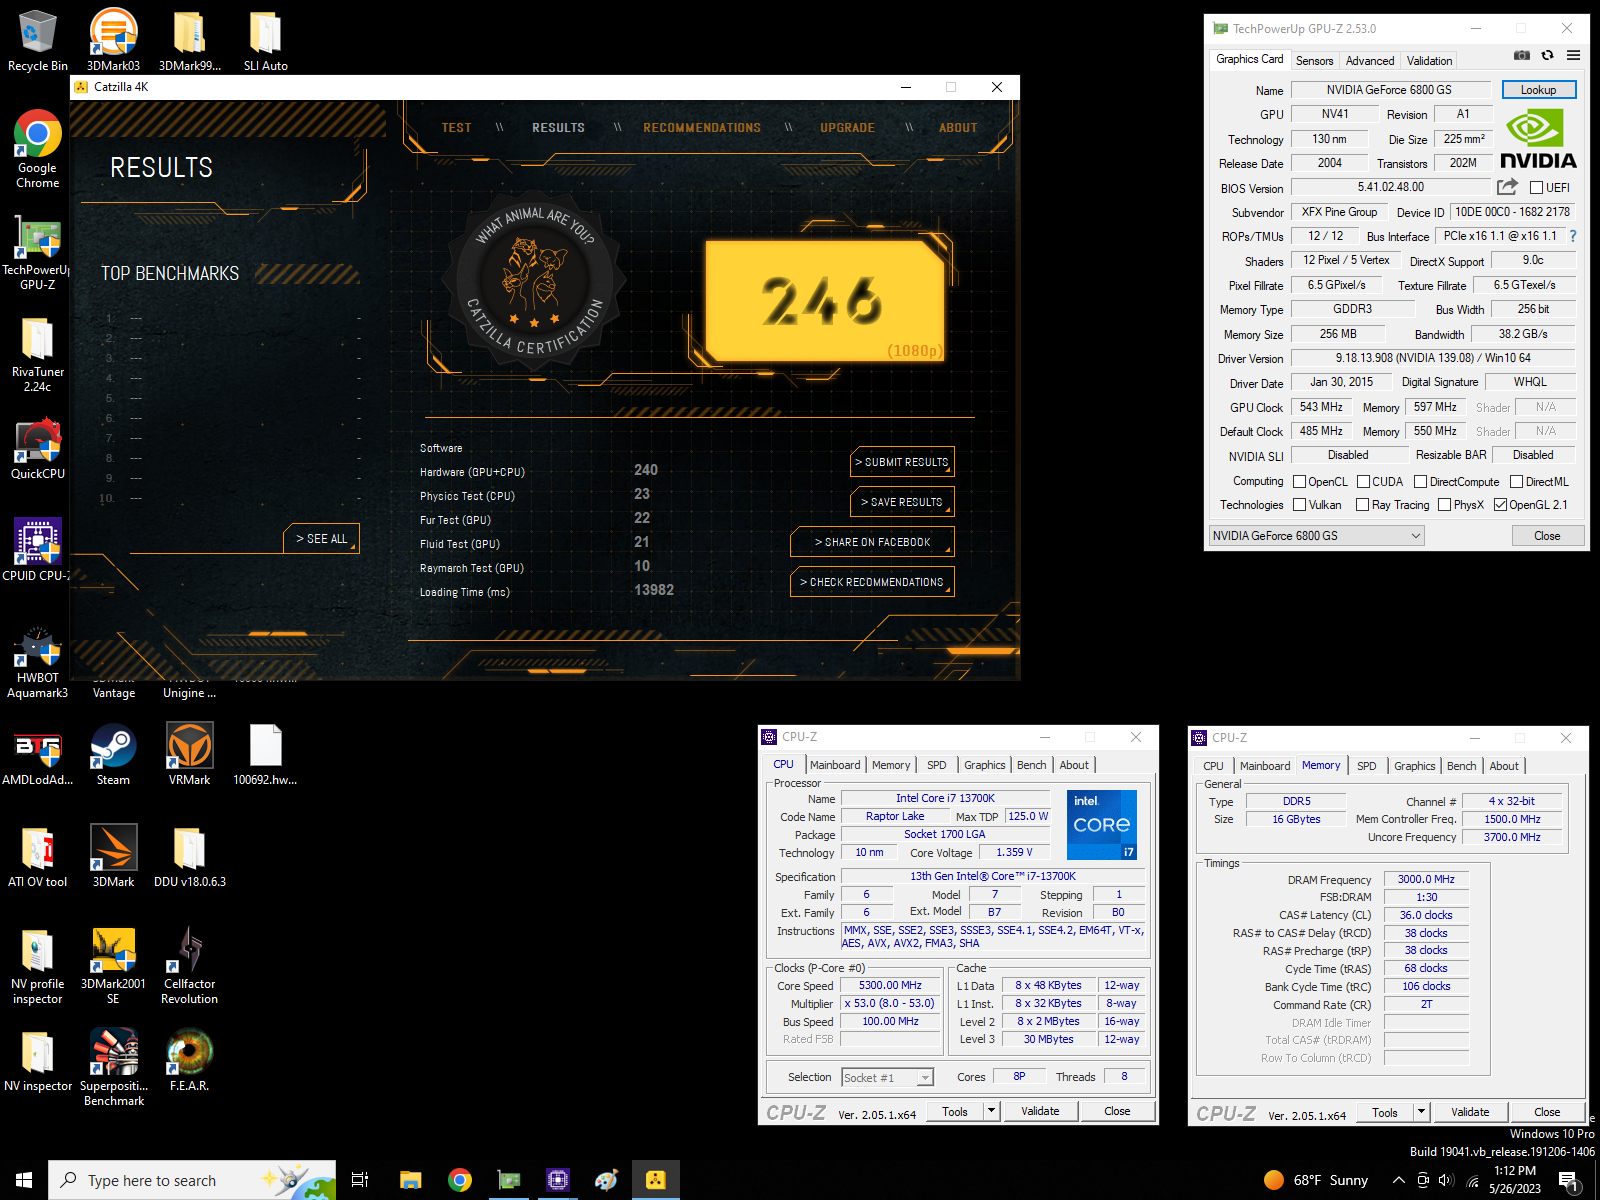Click the Lookup button in GPU-Z
The width and height of the screenshot is (1600, 1200).
[1538, 90]
